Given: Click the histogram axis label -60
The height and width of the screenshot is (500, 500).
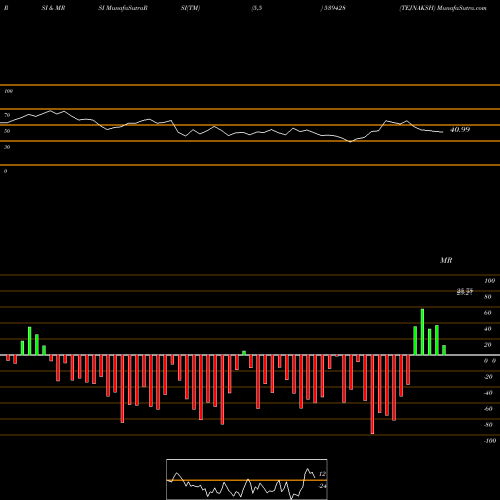Looking at the screenshot, I should pyautogui.click(x=488, y=409).
